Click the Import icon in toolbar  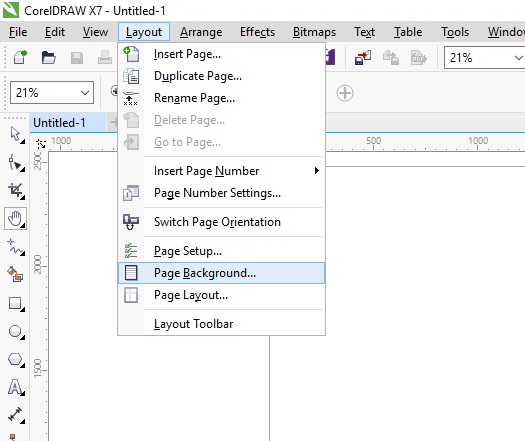[x=363, y=58]
